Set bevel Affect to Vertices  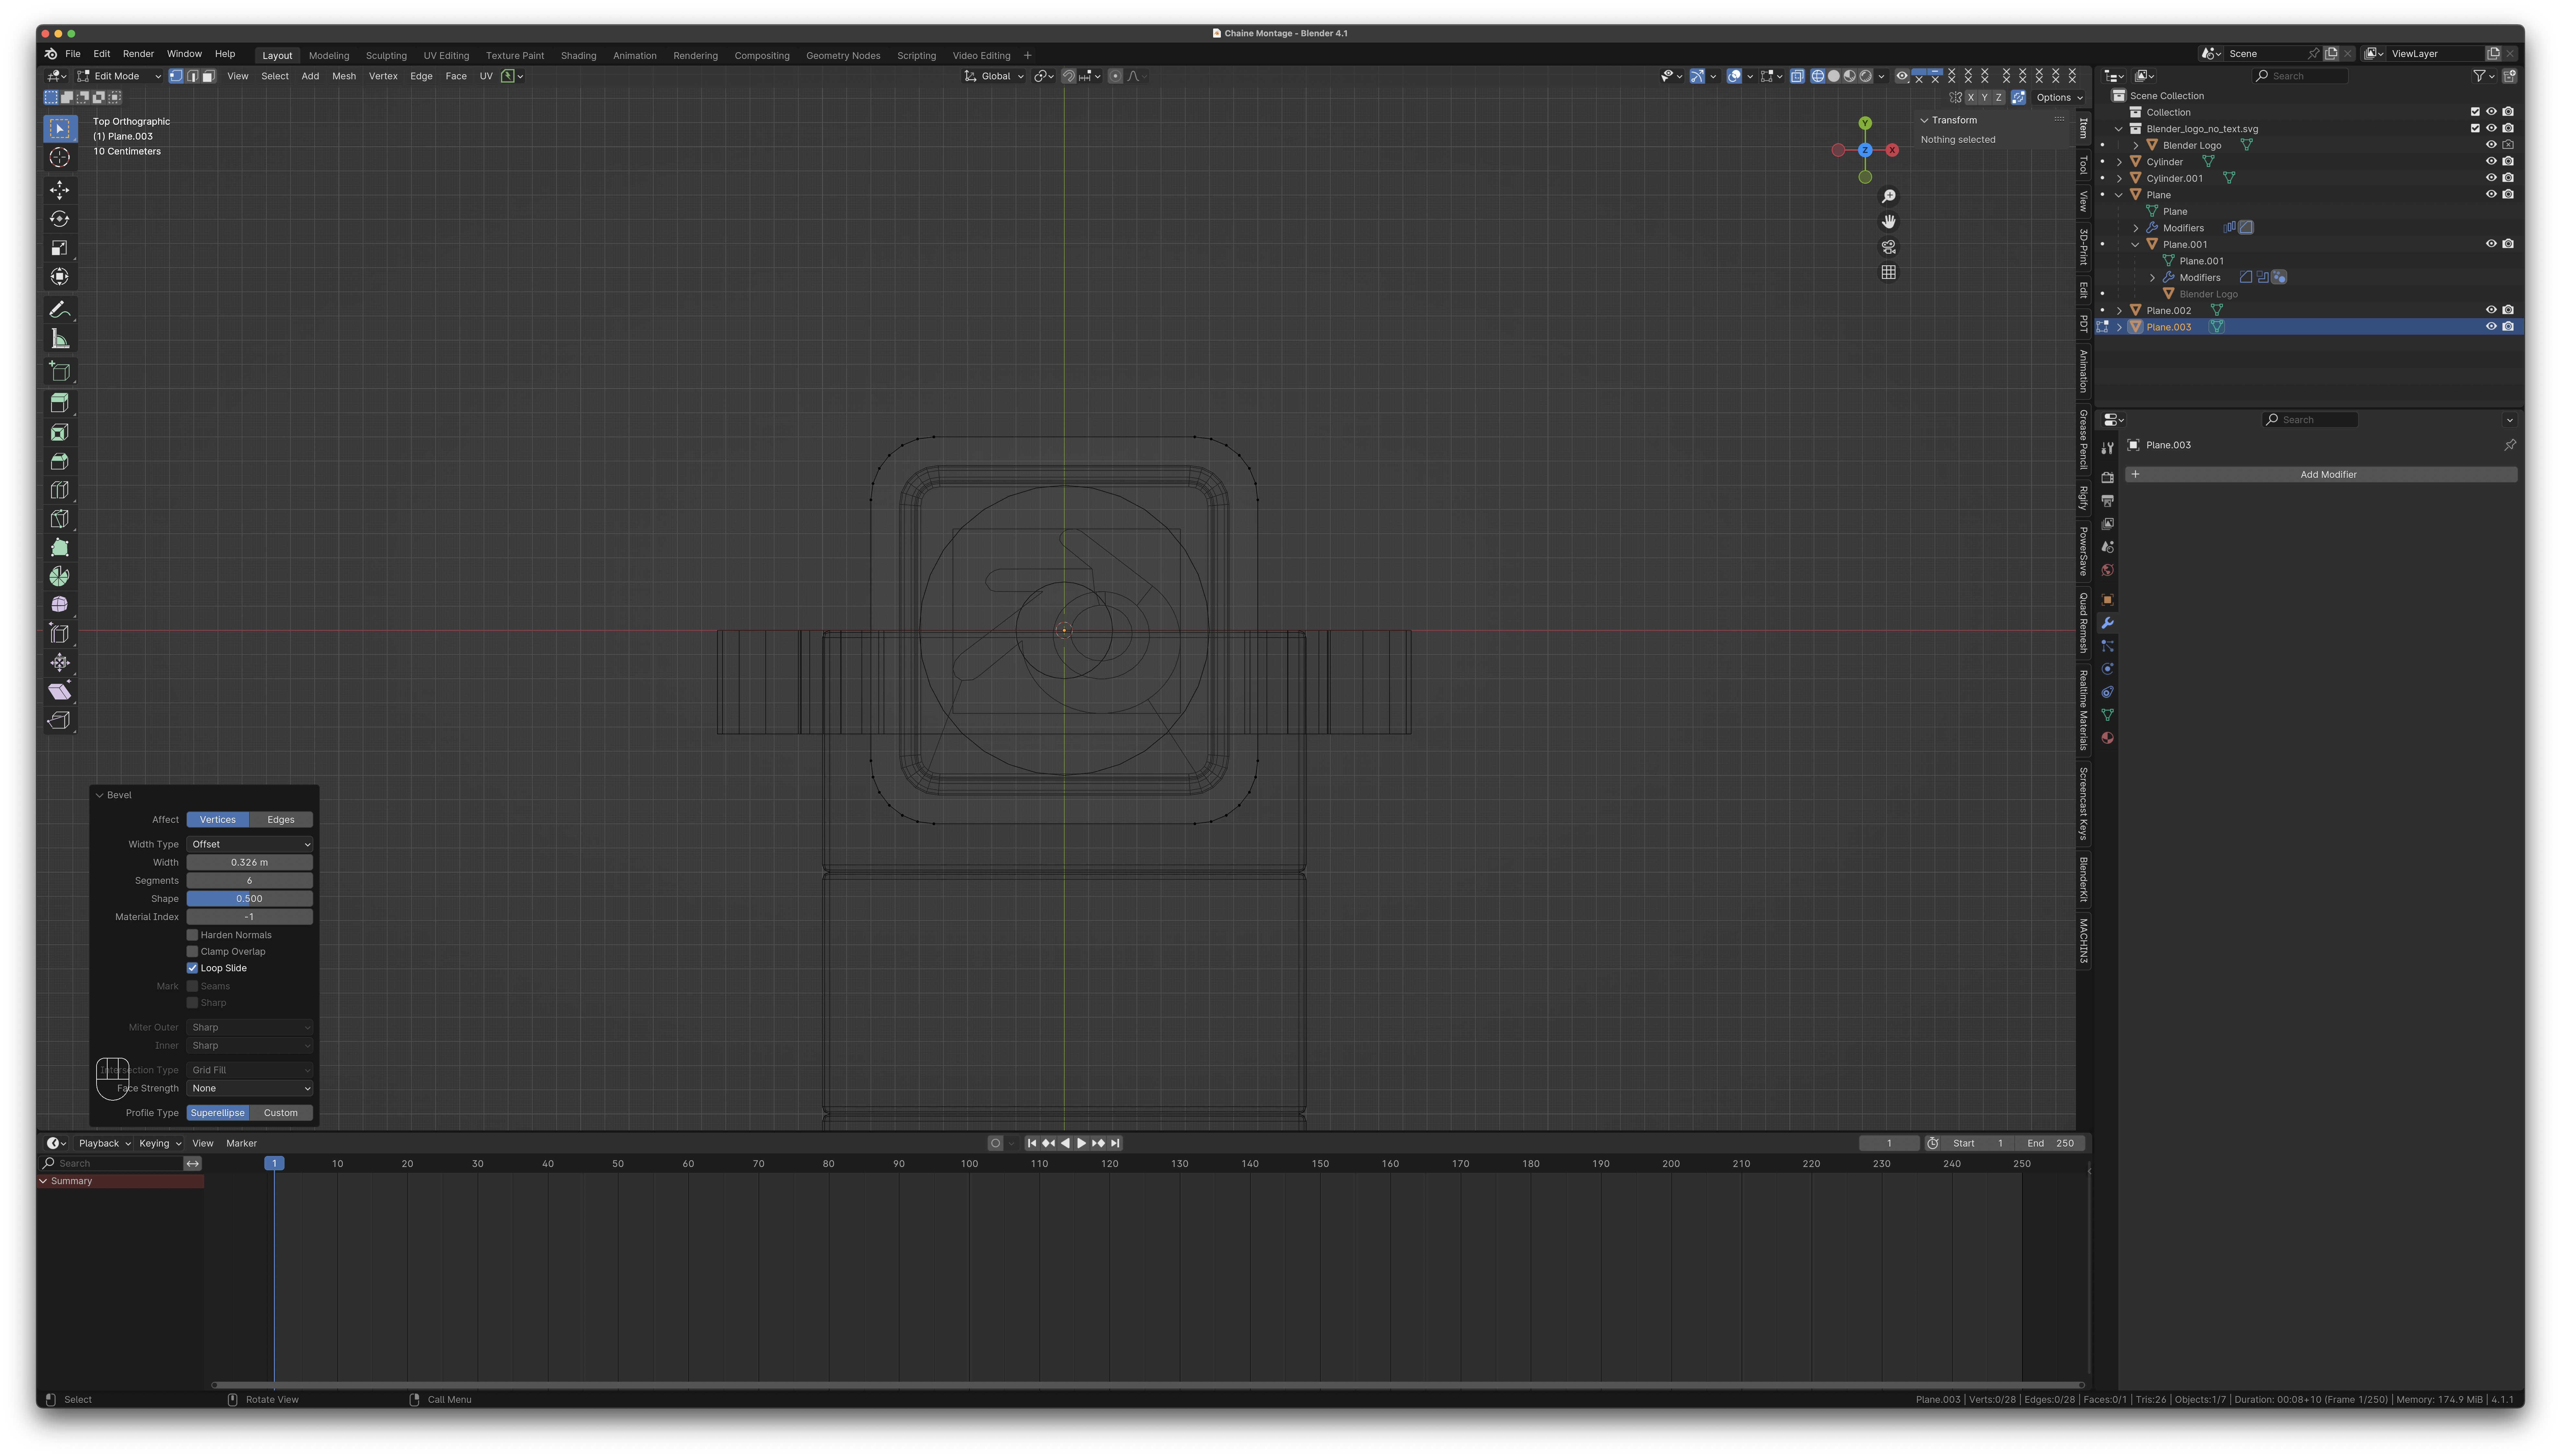[x=218, y=820]
